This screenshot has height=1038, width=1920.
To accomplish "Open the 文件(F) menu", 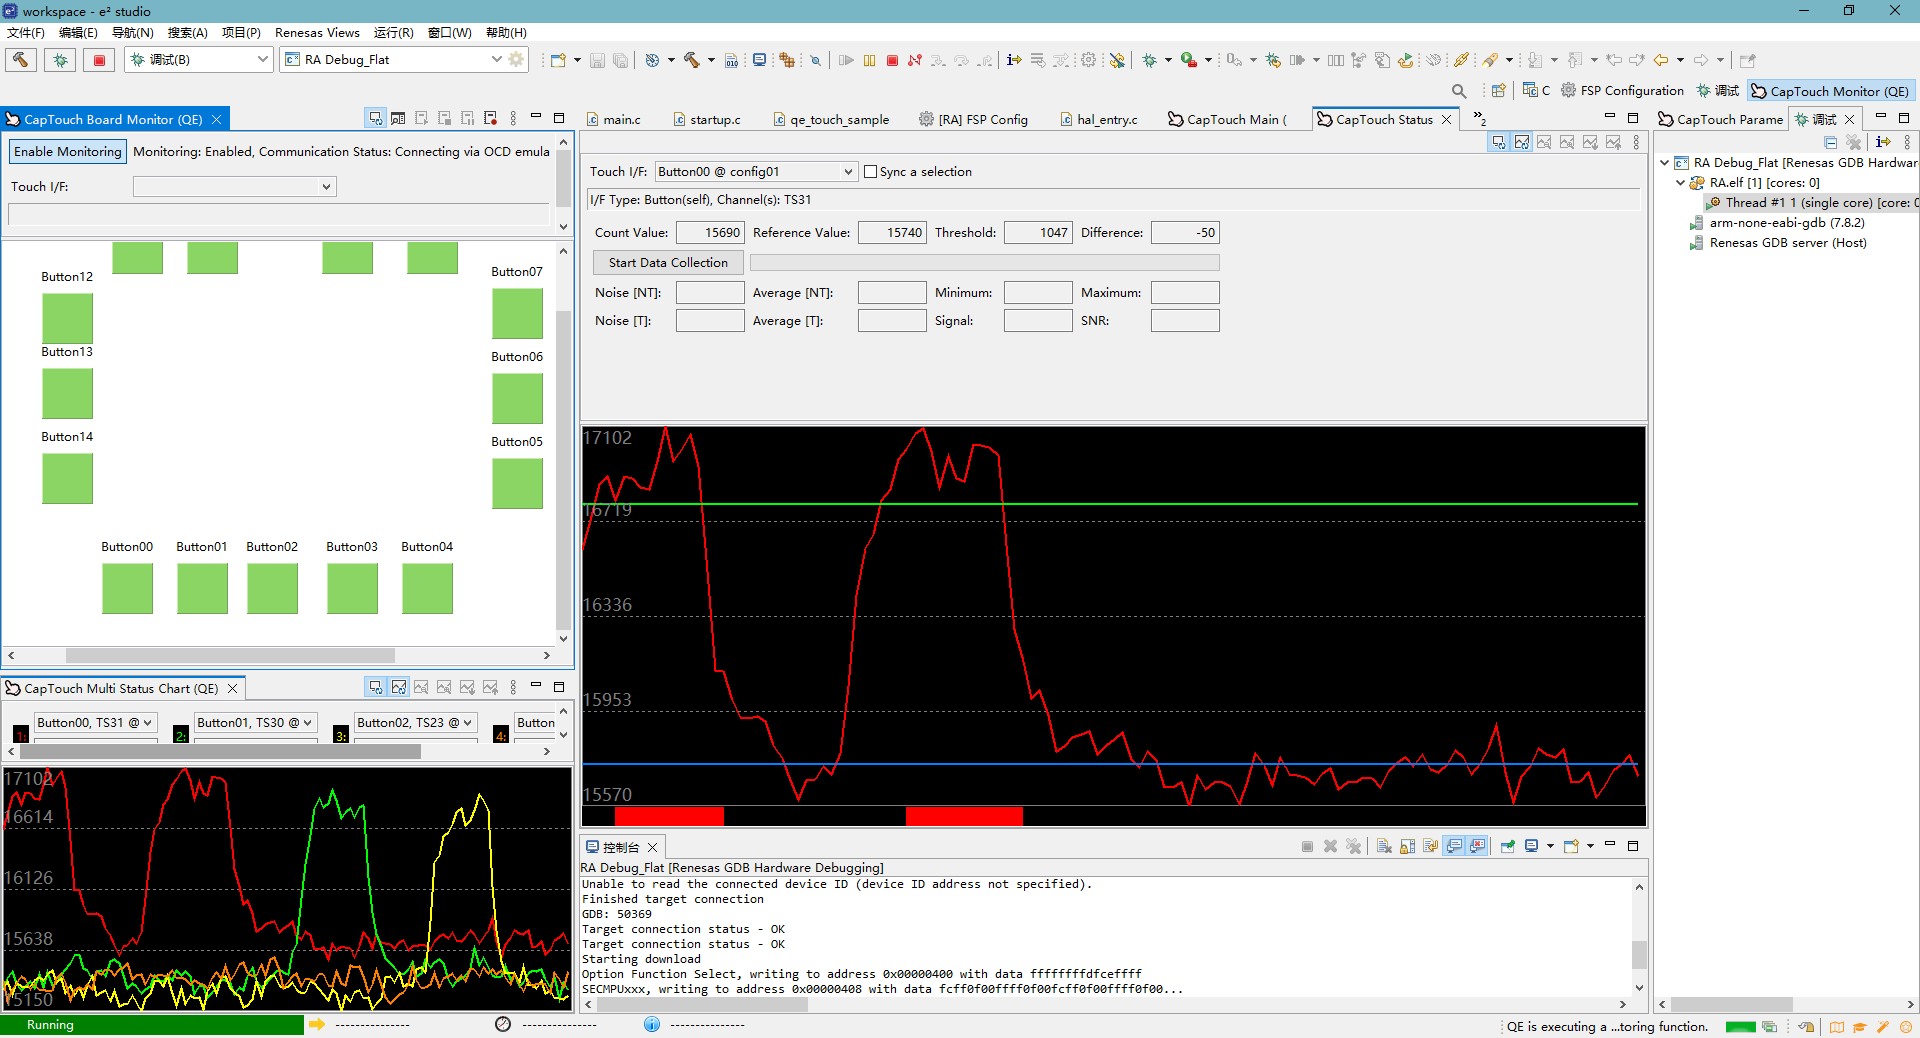I will point(25,33).
